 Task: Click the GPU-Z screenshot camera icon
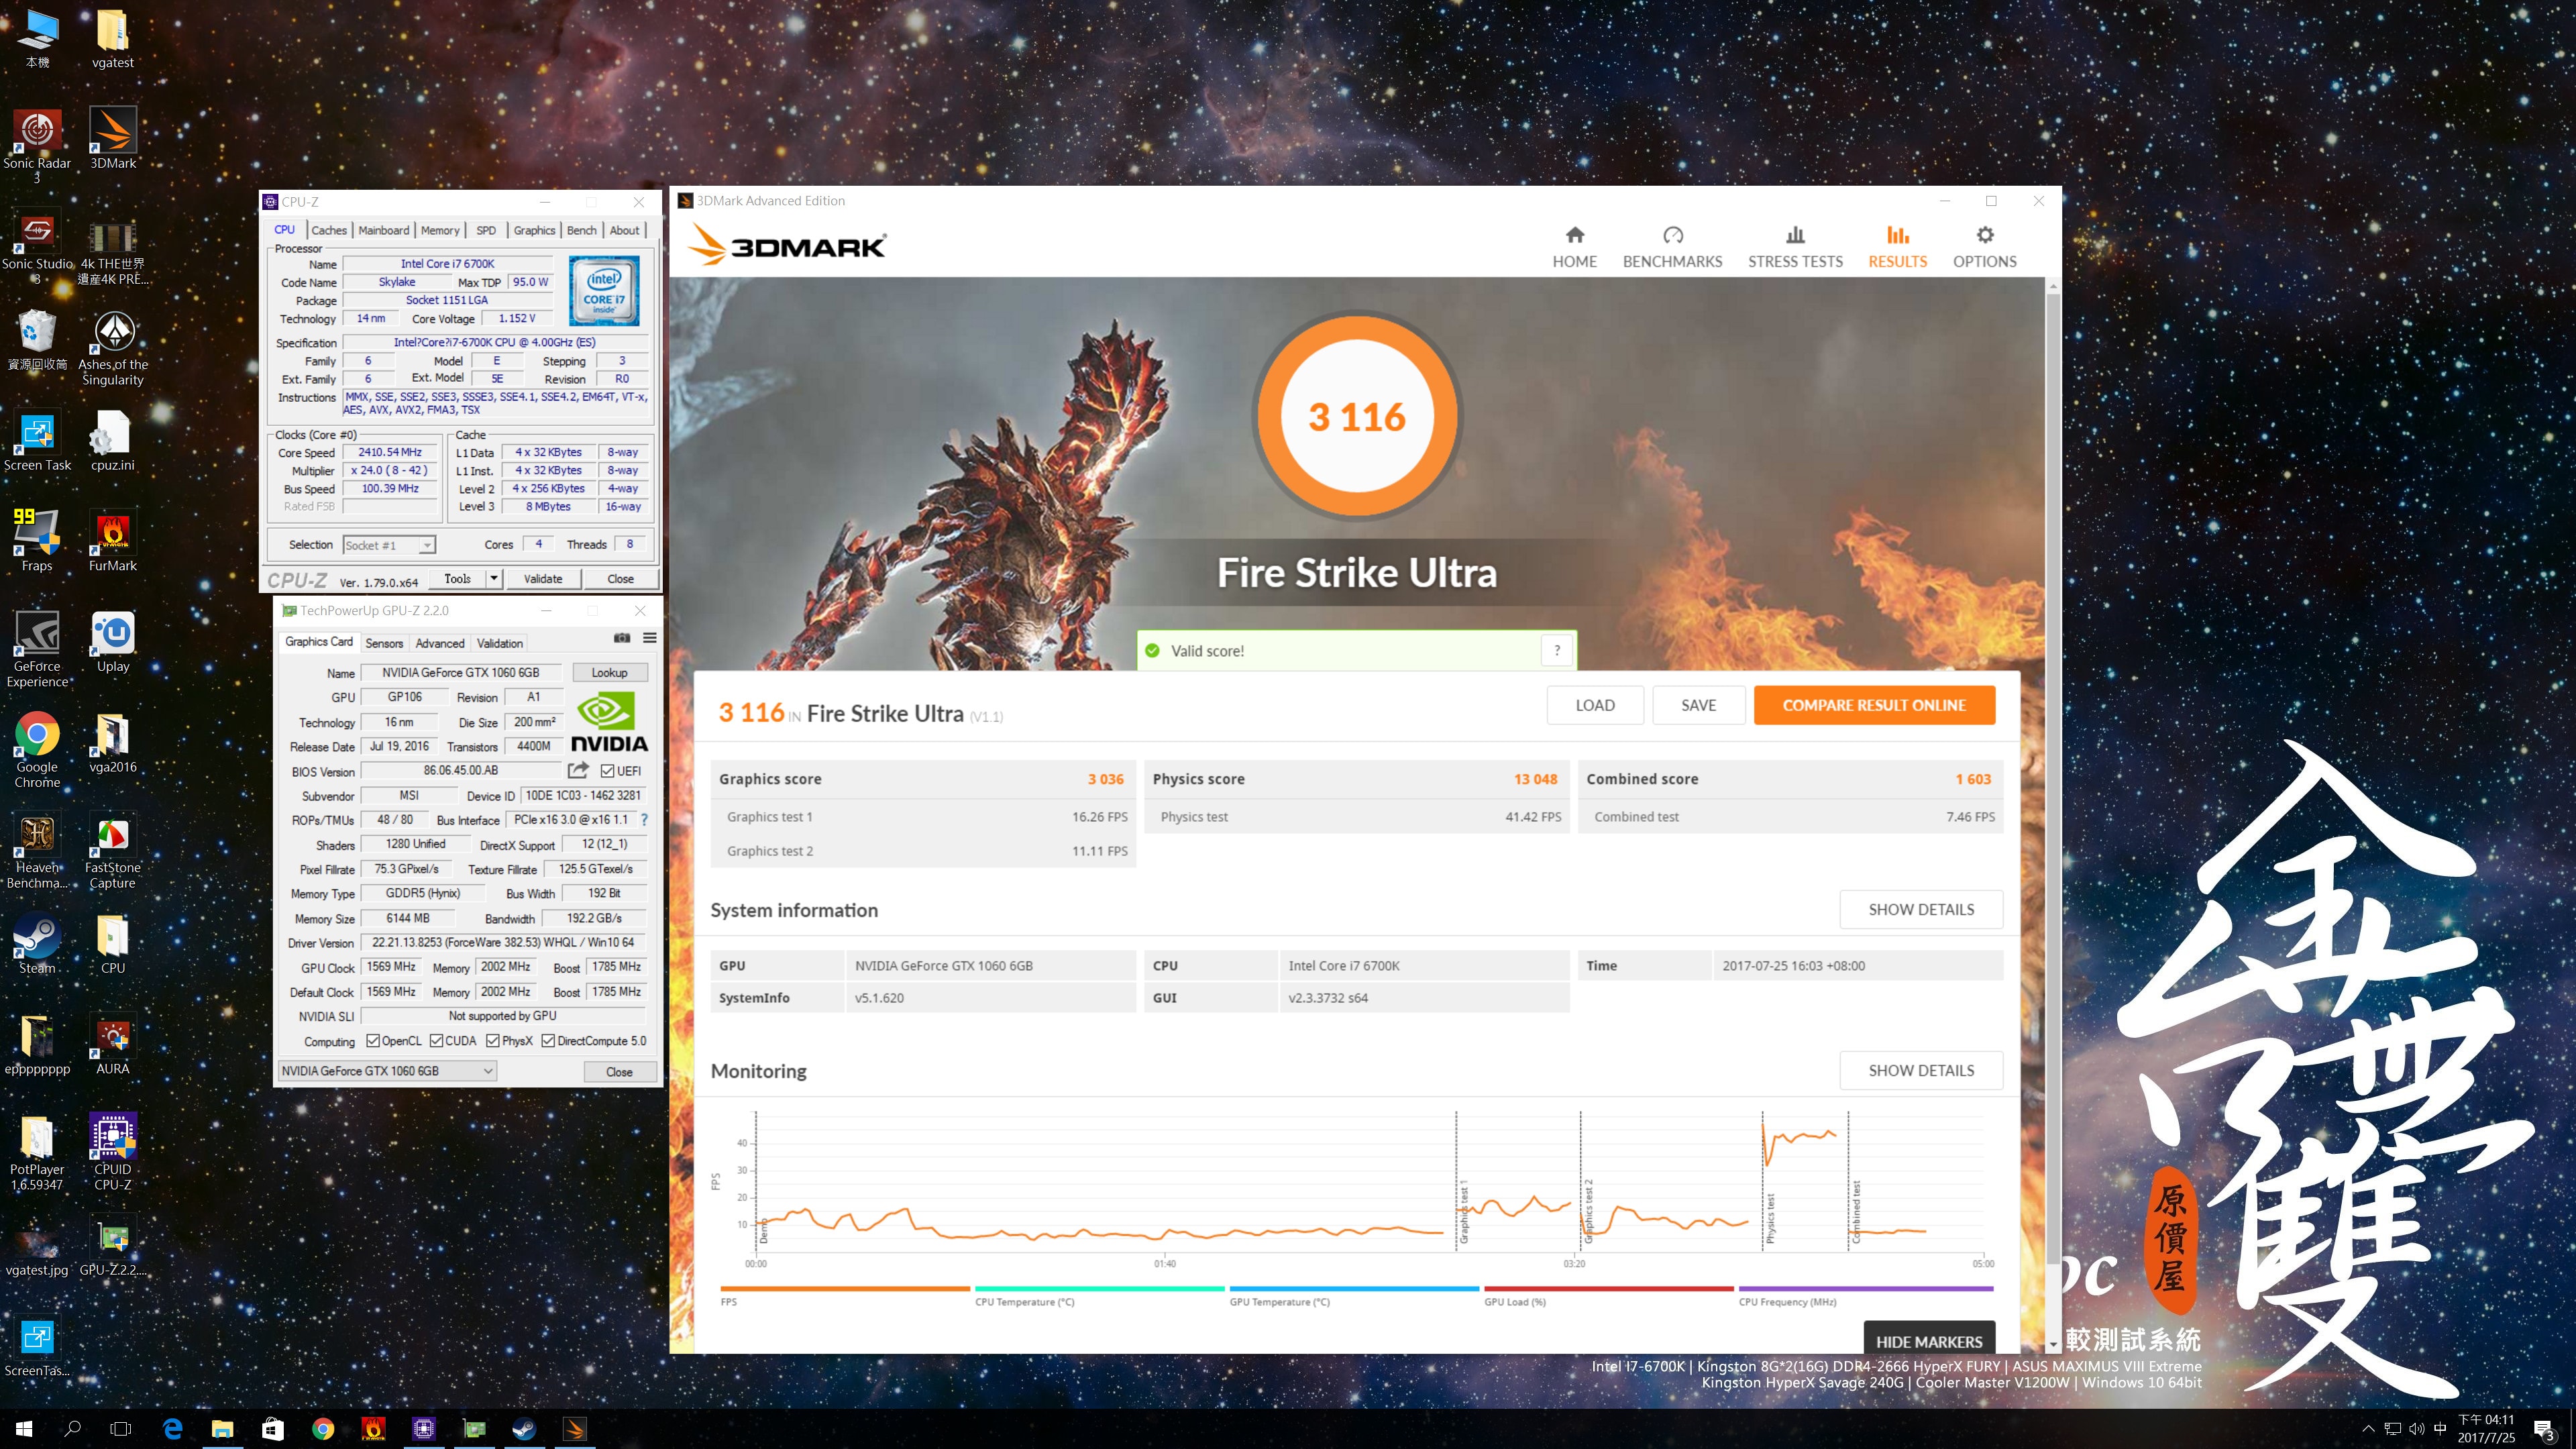click(622, 638)
